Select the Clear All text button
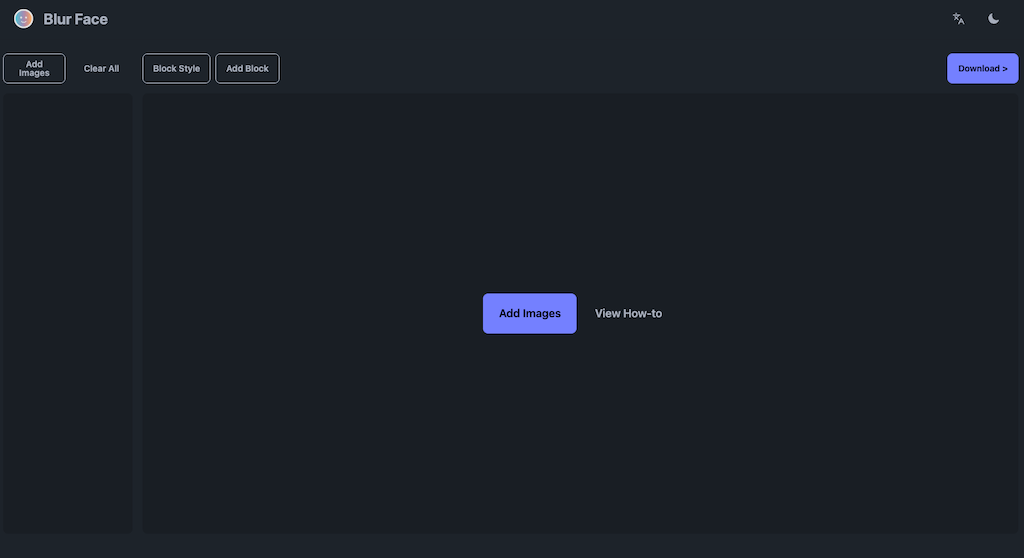 [101, 69]
